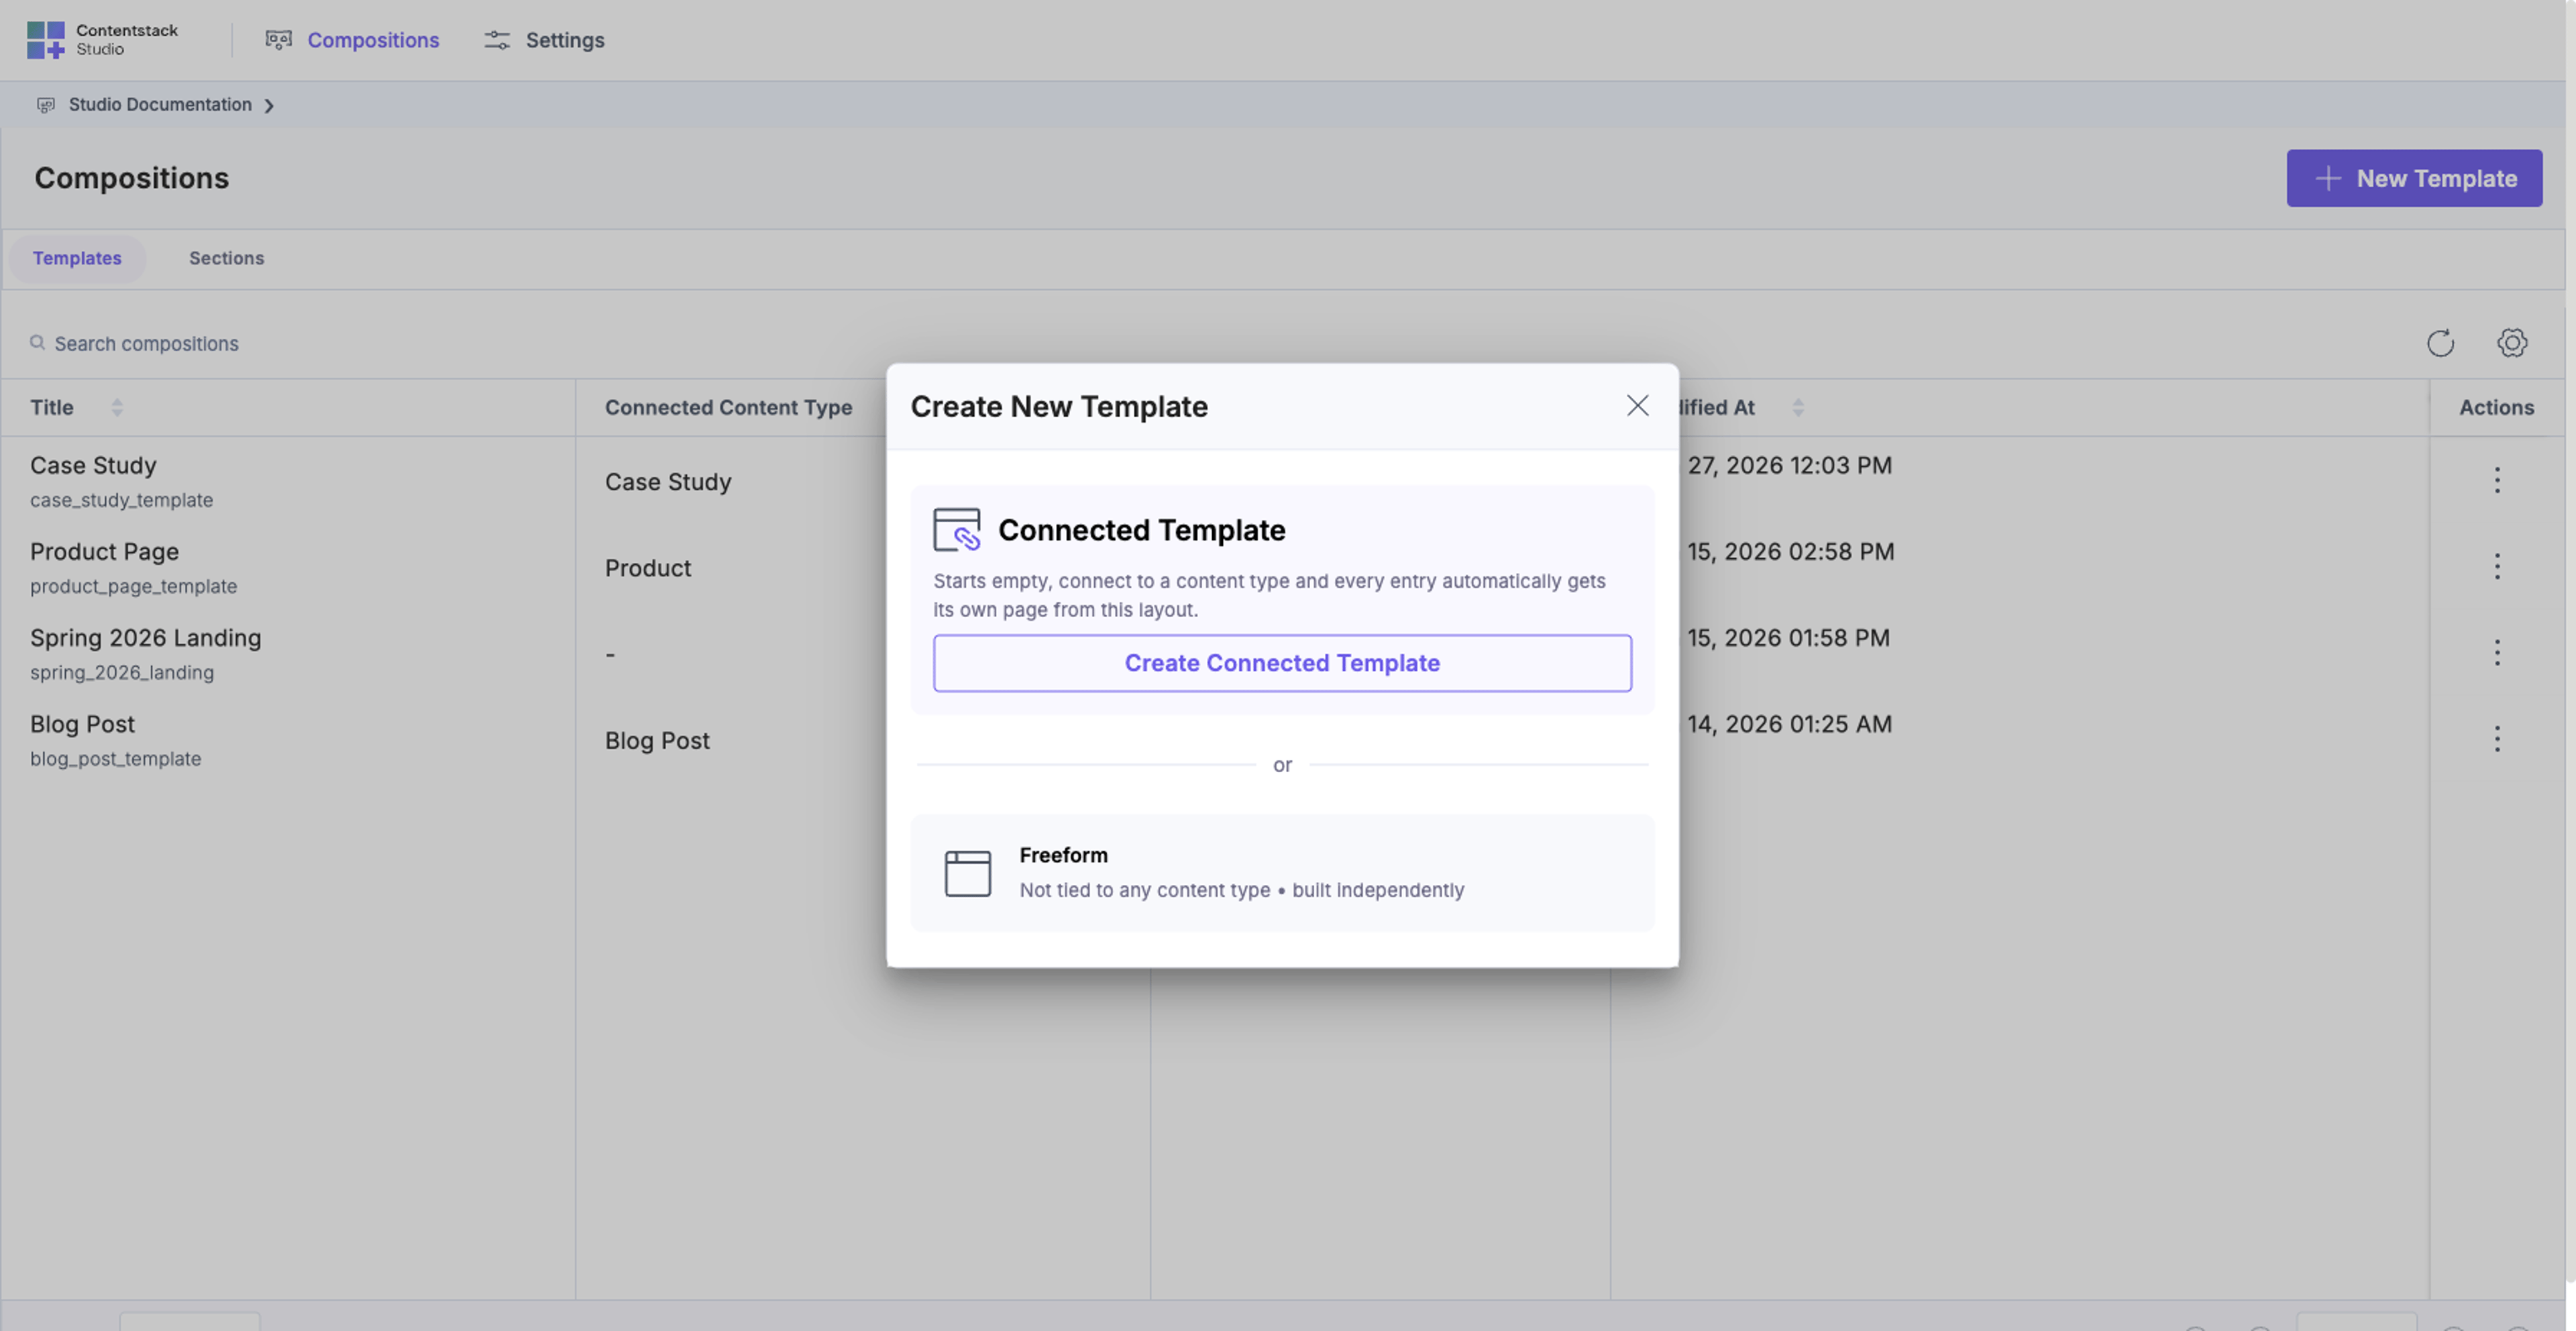Viewport: 2576px width, 1331px height.
Task: Click Create Connected Template button
Action: [x=1282, y=662]
